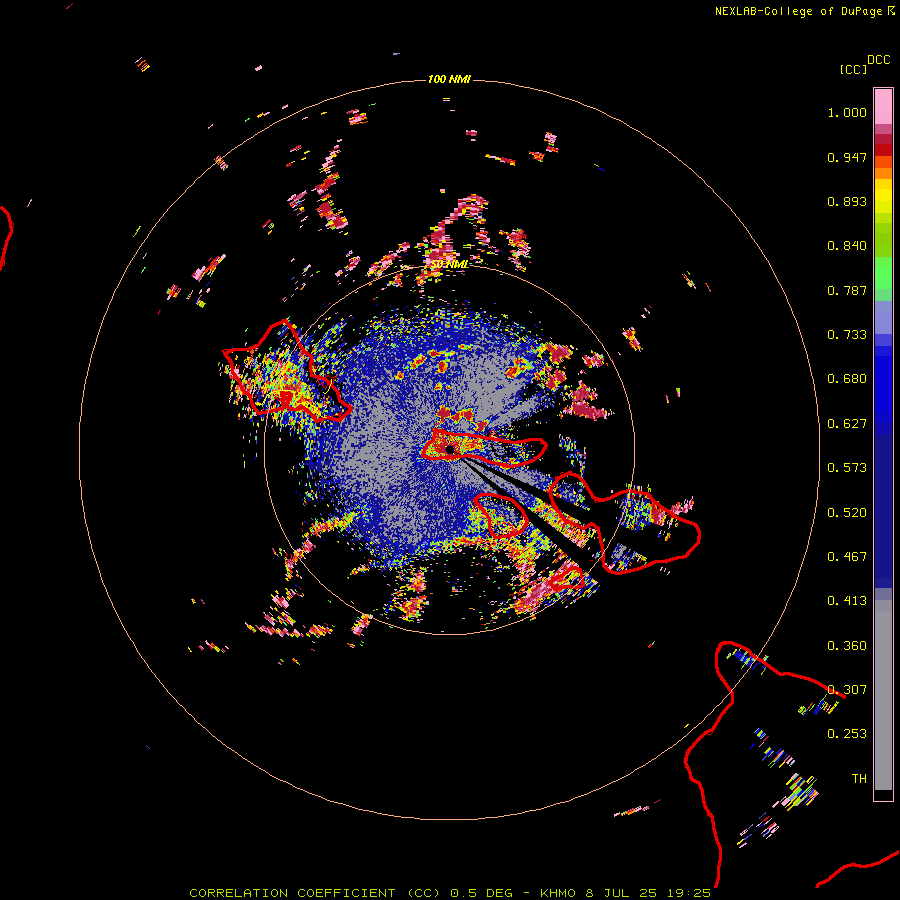This screenshot has width=900, height=900.
Task: Select the 0.573 scale value
Action: (x=847, y=468)
